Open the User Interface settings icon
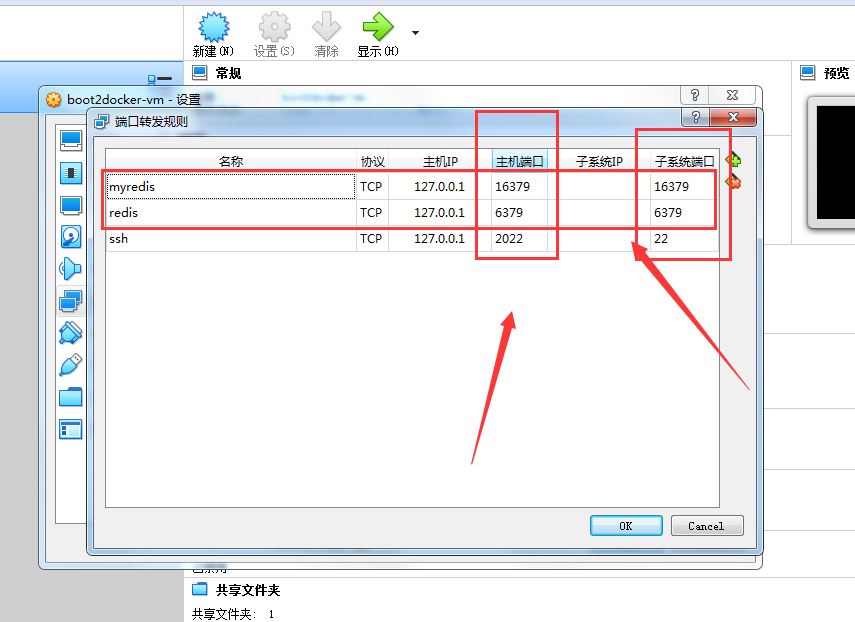Screen dimensions: 855x622 pyautogui.click(x=71, y=430)
